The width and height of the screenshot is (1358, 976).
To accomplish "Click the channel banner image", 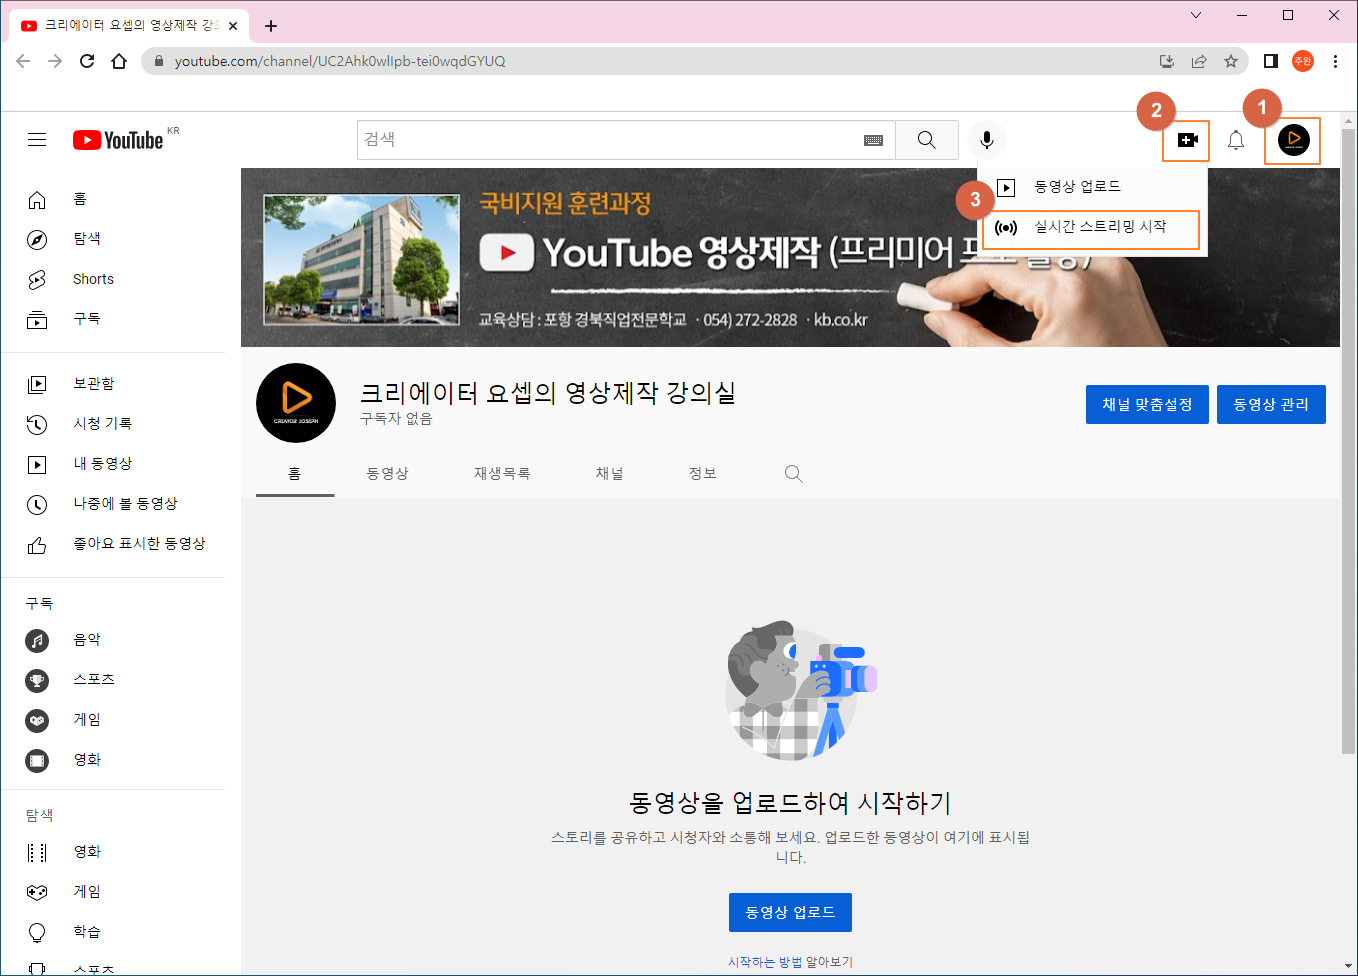I will [x=790, y=258].
